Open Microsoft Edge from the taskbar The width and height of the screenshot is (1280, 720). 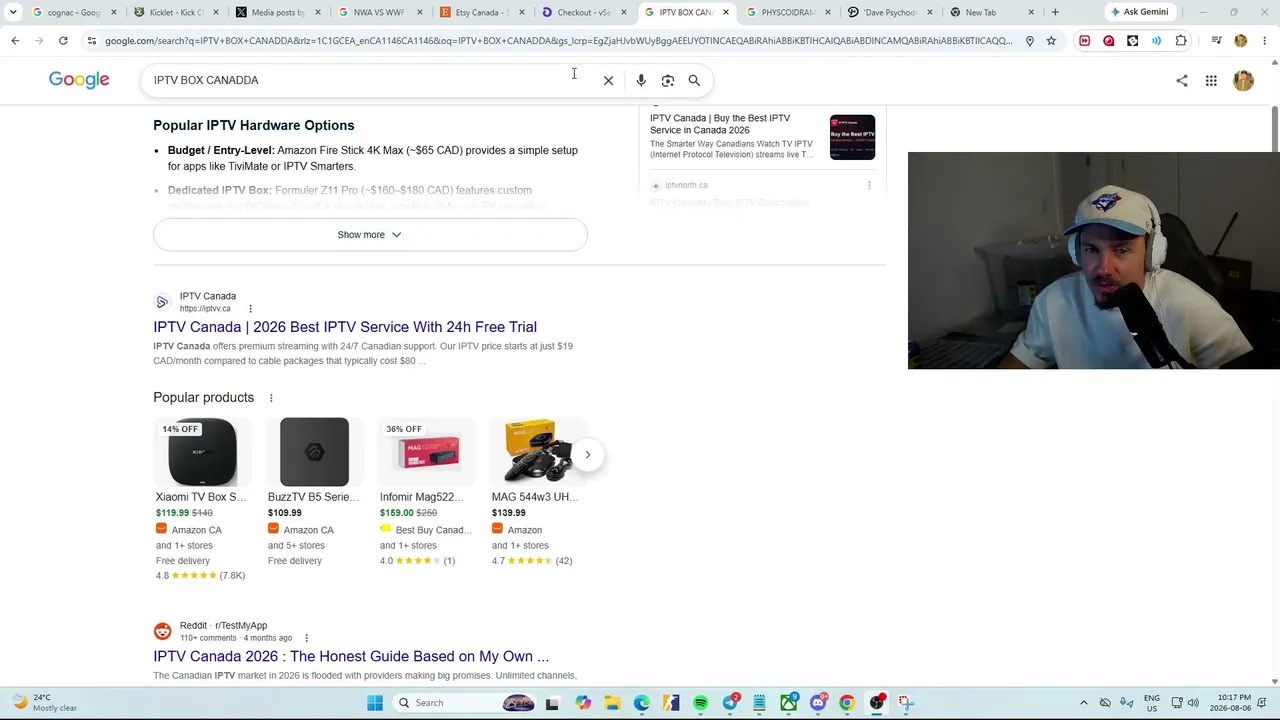(641, 703)
